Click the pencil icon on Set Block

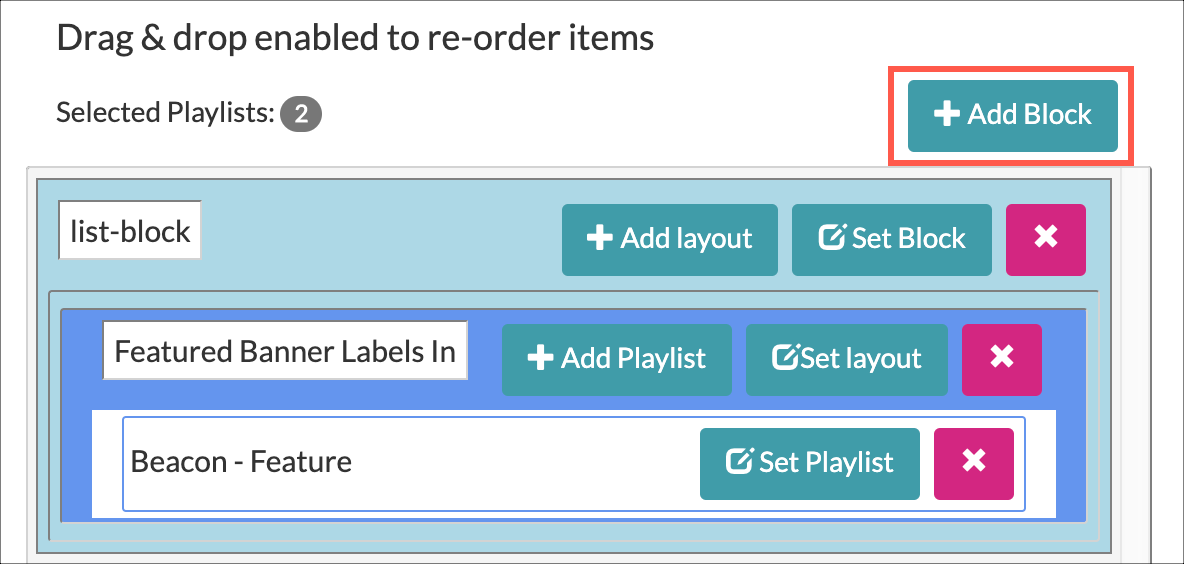coord(832,239)
